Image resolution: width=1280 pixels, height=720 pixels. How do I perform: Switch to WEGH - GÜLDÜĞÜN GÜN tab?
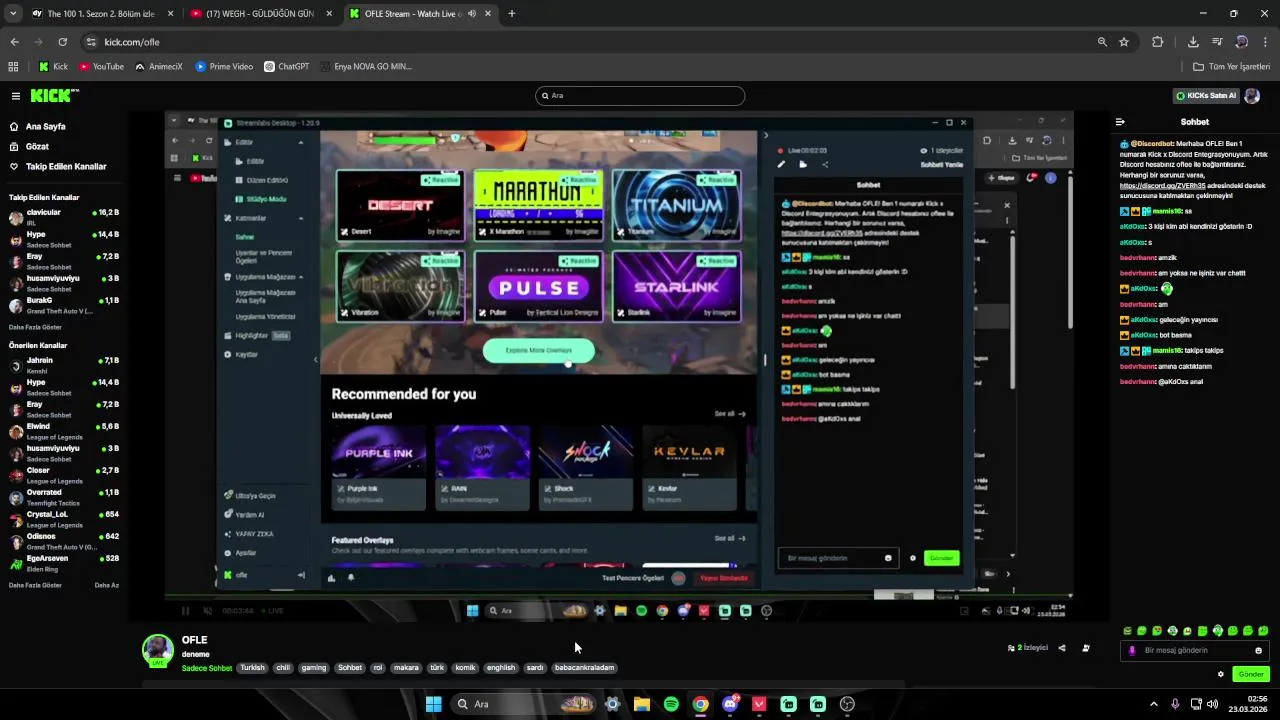pyautogui.click(x=260, y=14)
